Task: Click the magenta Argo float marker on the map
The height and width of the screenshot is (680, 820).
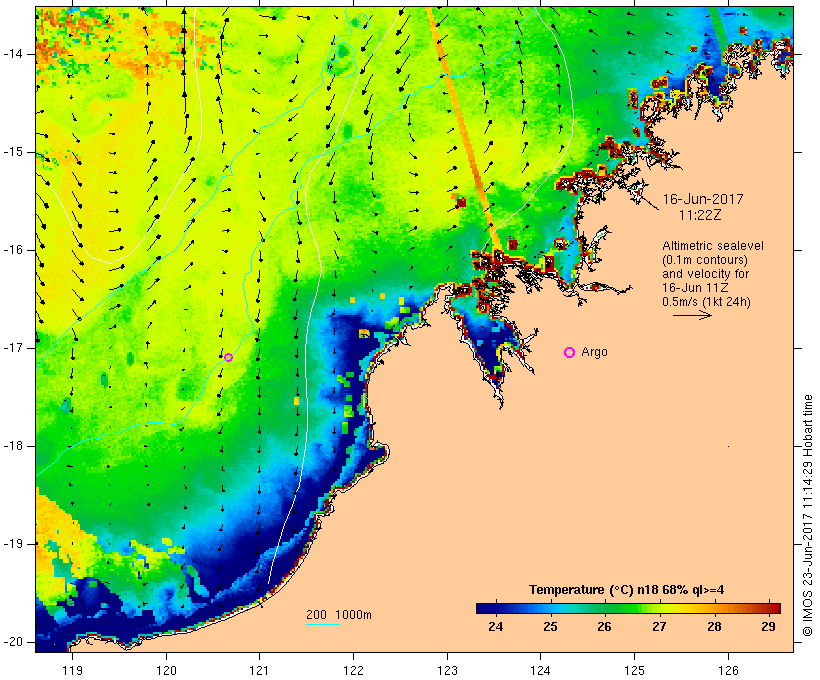Action: point(229,357)
